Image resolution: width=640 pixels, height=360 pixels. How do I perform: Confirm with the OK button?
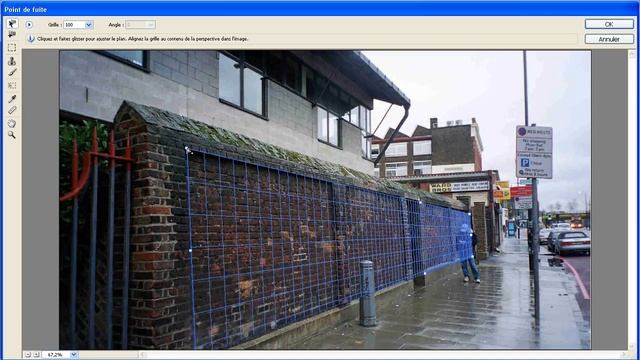[x=609, y=24]
